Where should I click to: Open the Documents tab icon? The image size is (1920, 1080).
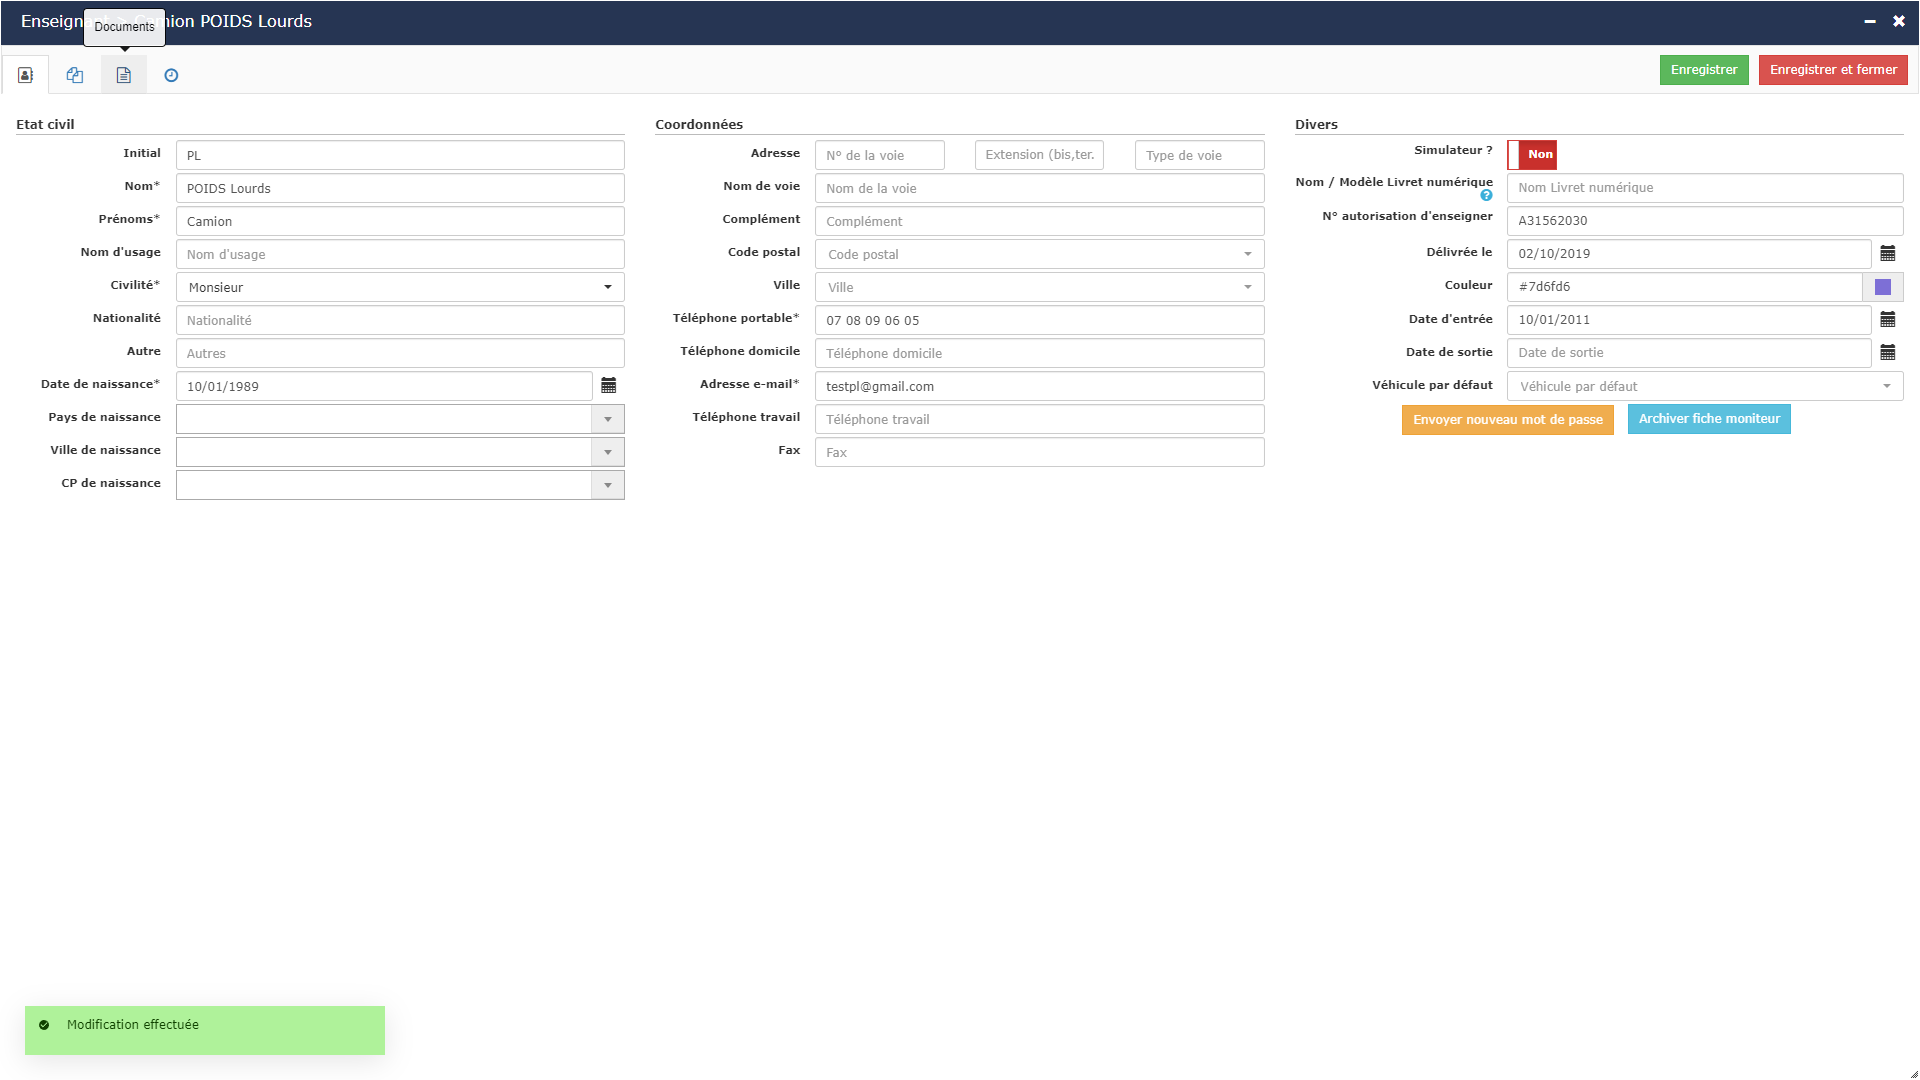(124, 75)
